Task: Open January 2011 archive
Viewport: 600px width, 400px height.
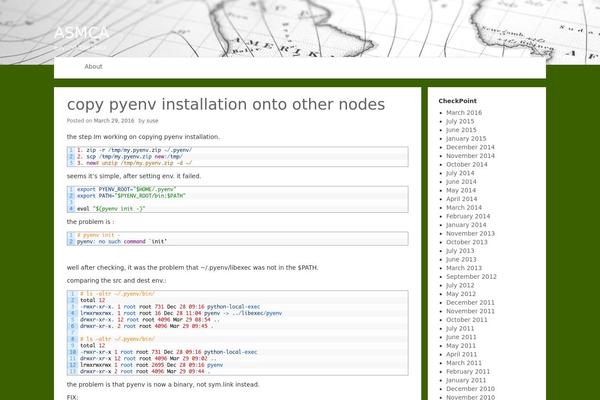Action: click(466, 380)
